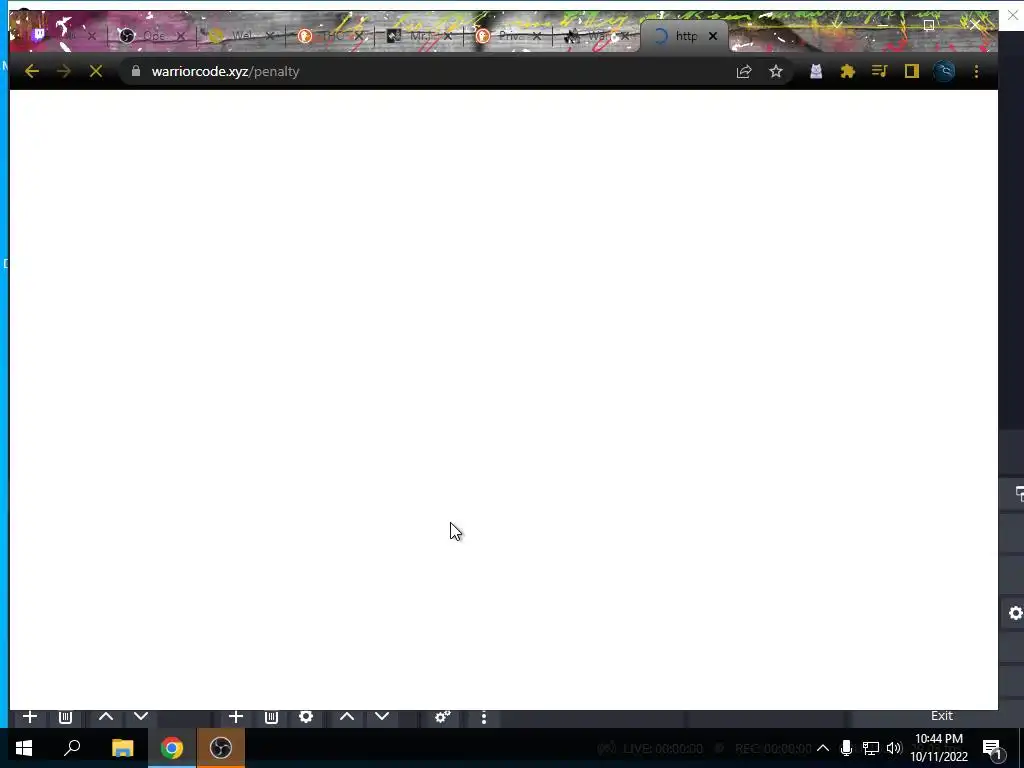Open File Explorer from the taskbar
The image size is (1024, 768).
(122, 748)
